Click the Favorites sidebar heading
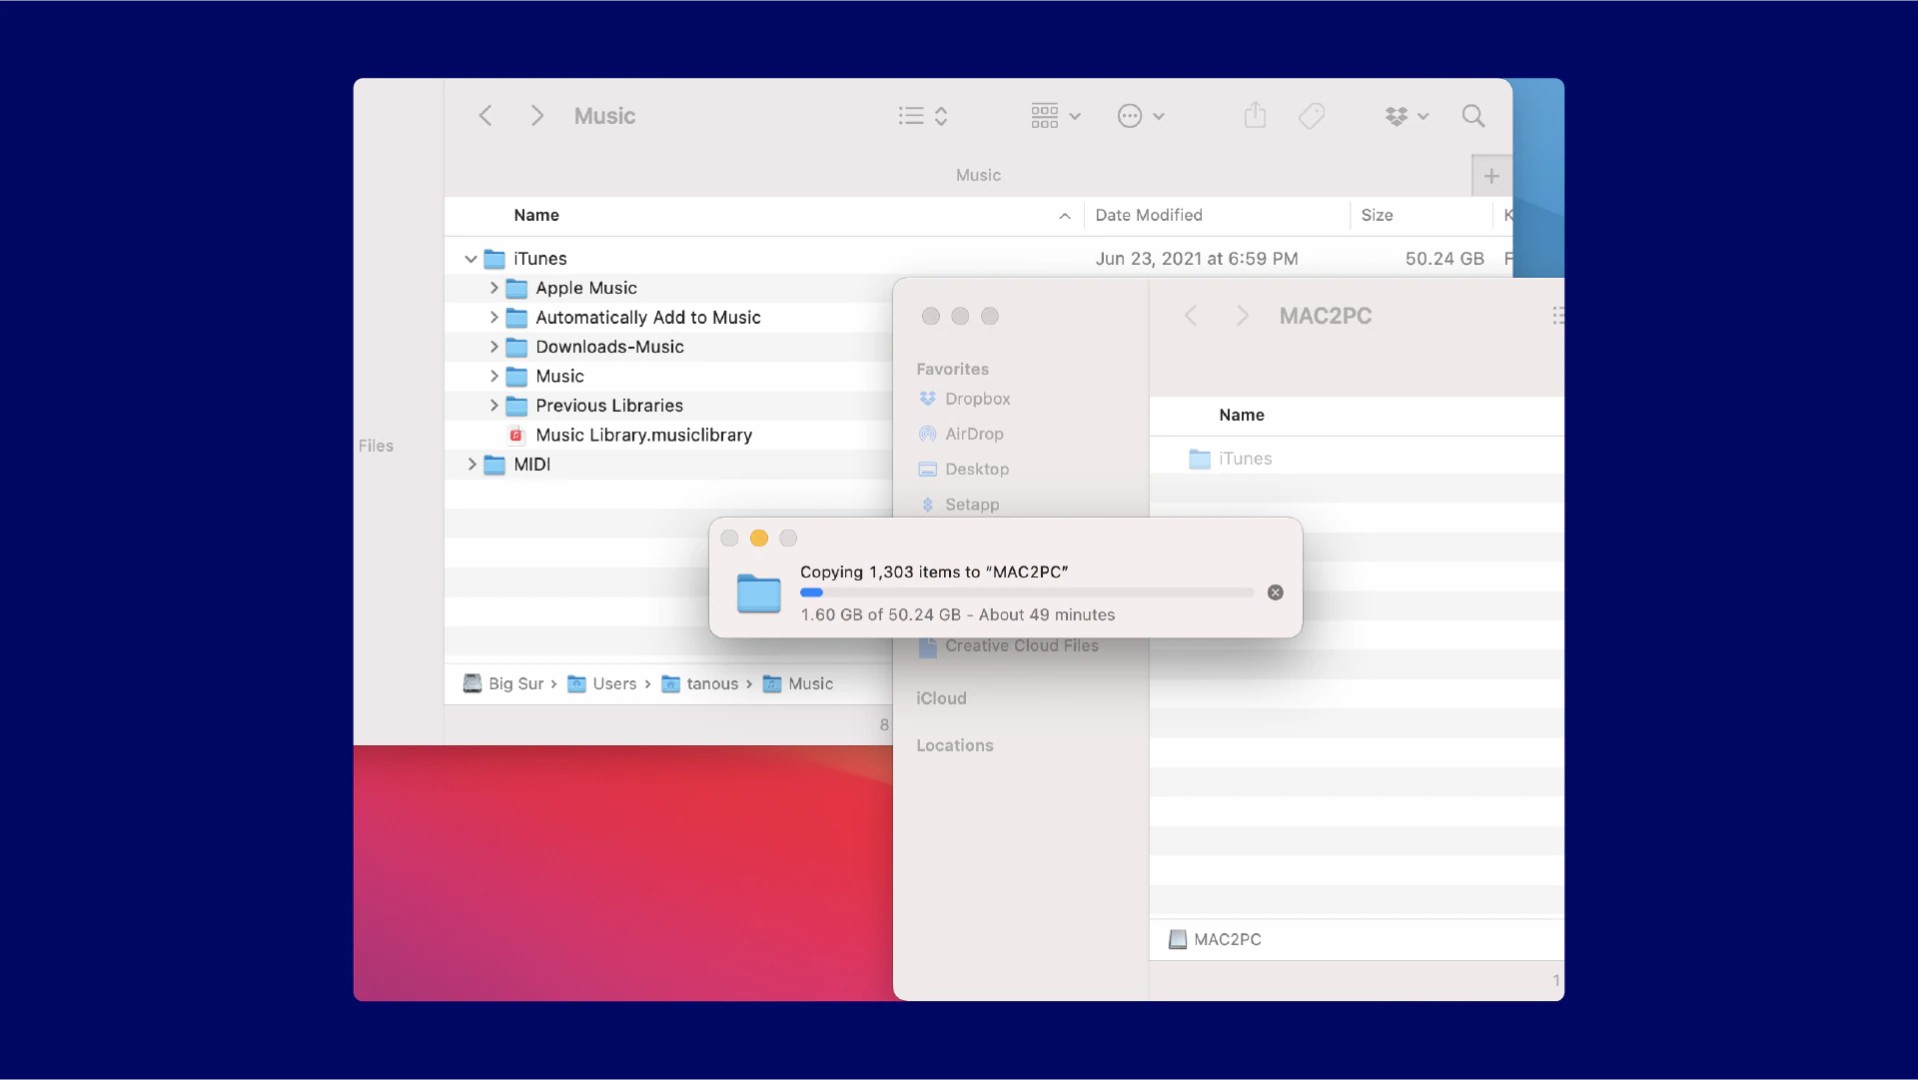Image resolution: width=1918 pixels, height=1080 pixels. click(952, 369)
